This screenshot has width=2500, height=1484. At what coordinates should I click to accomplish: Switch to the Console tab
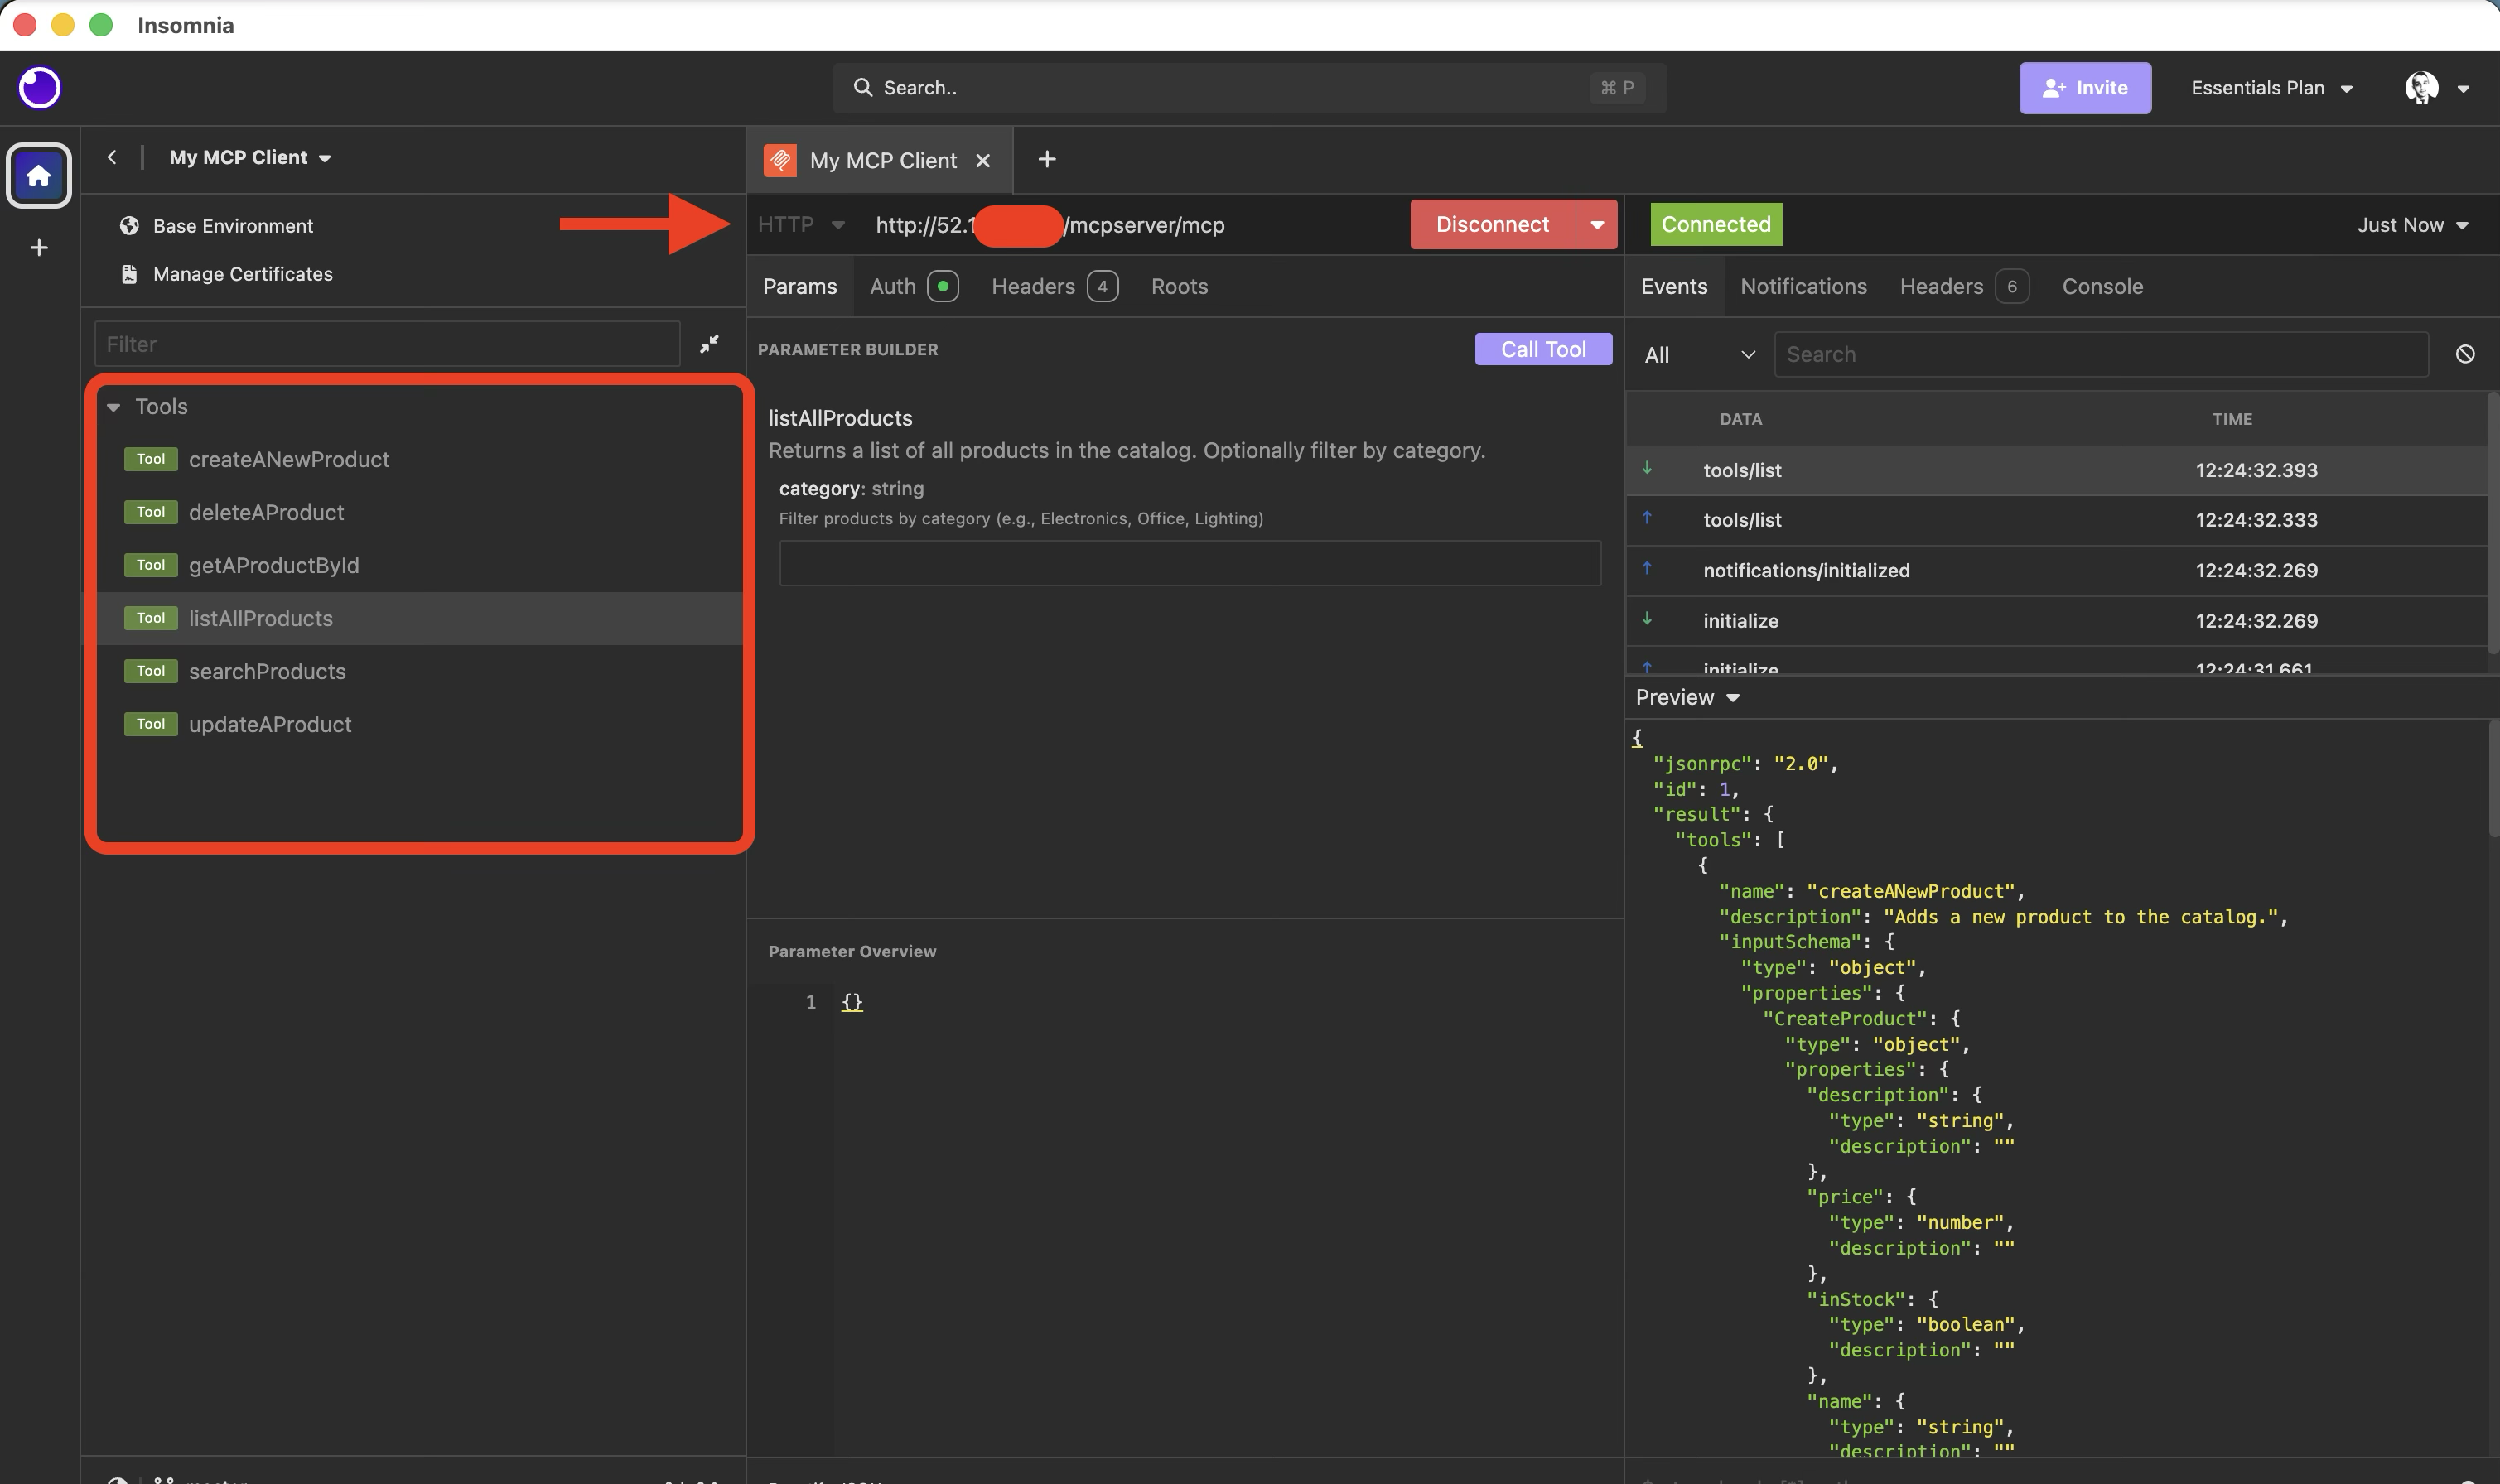2101,286
